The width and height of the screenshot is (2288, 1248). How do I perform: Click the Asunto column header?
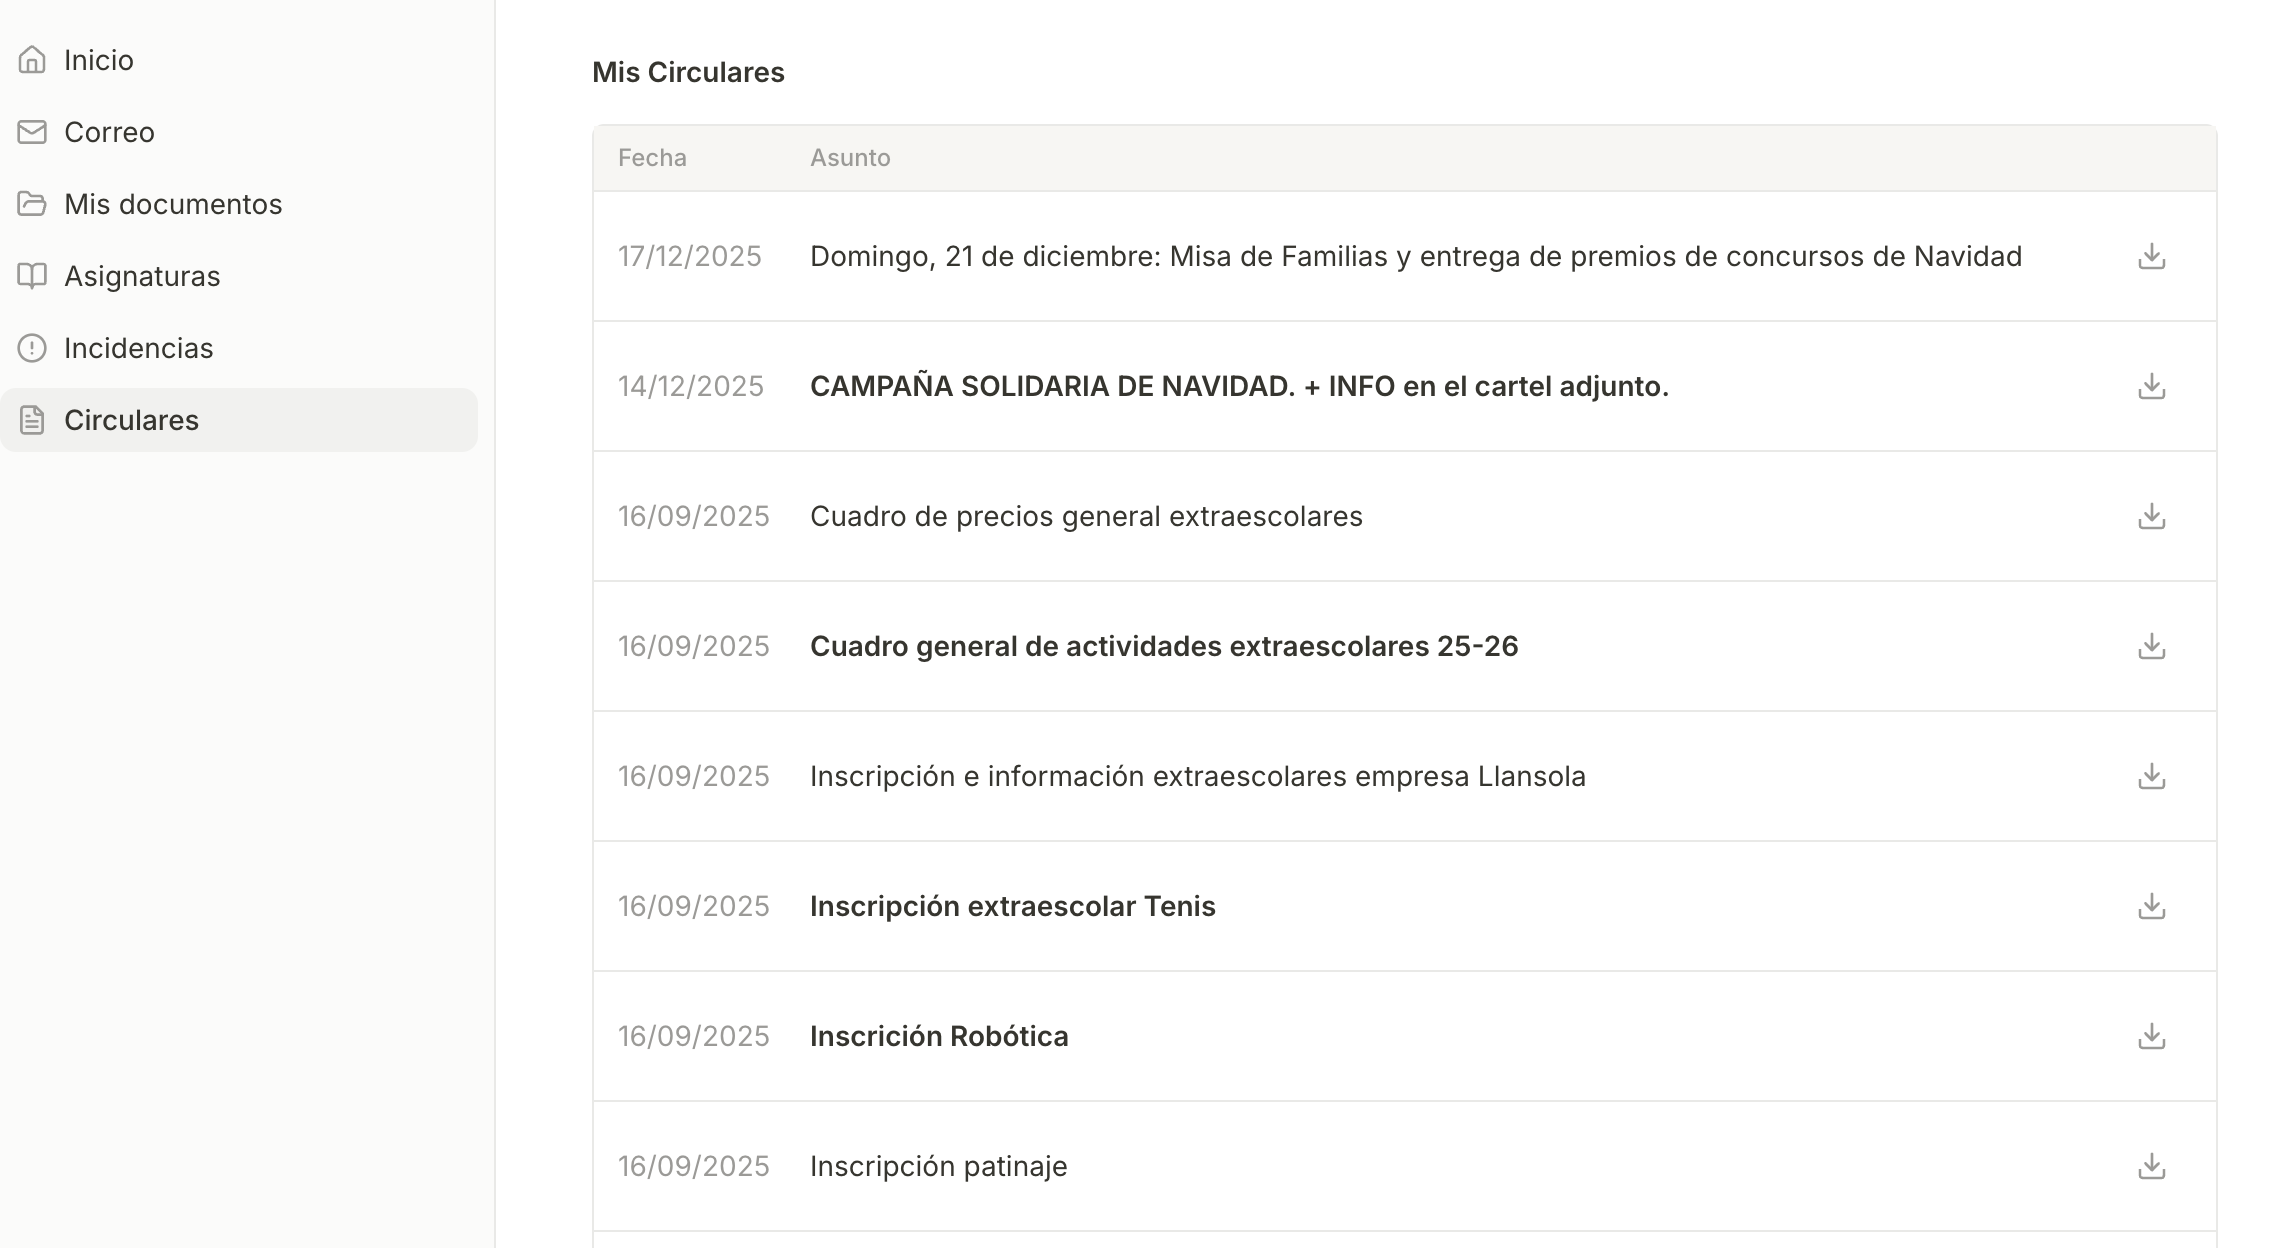850,158
